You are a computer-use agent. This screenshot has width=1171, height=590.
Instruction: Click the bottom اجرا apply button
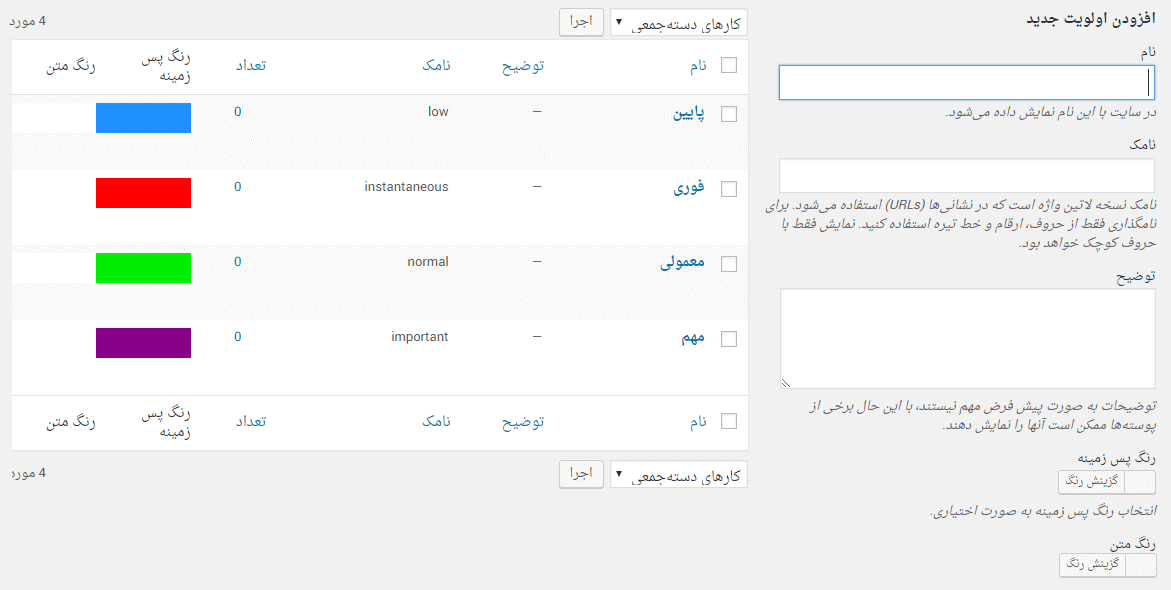(x=581, y=474)
